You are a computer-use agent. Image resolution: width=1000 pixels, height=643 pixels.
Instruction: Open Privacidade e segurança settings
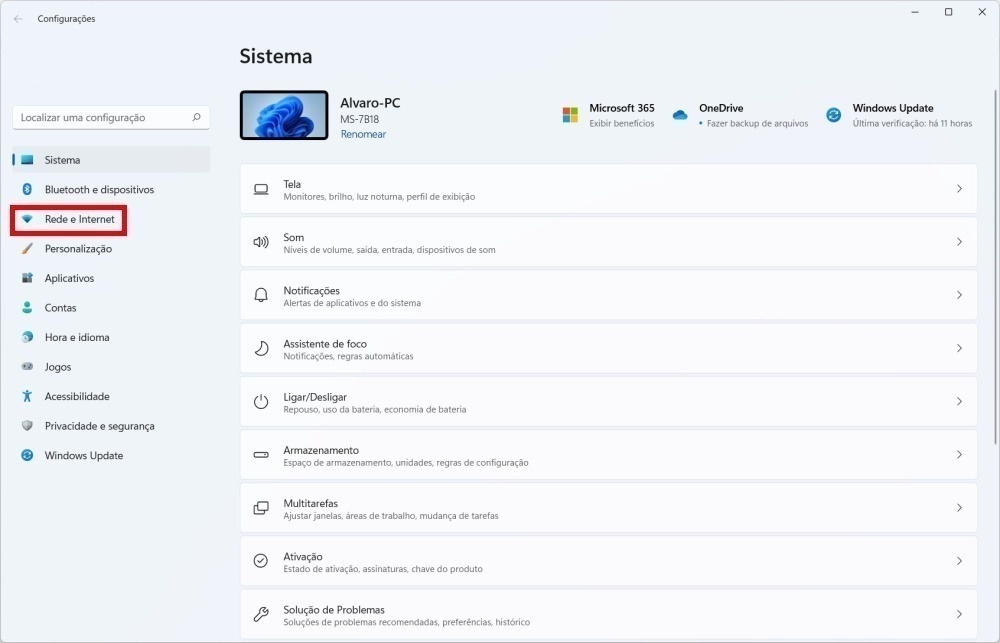pyautogui.click(x=111, y=425)
